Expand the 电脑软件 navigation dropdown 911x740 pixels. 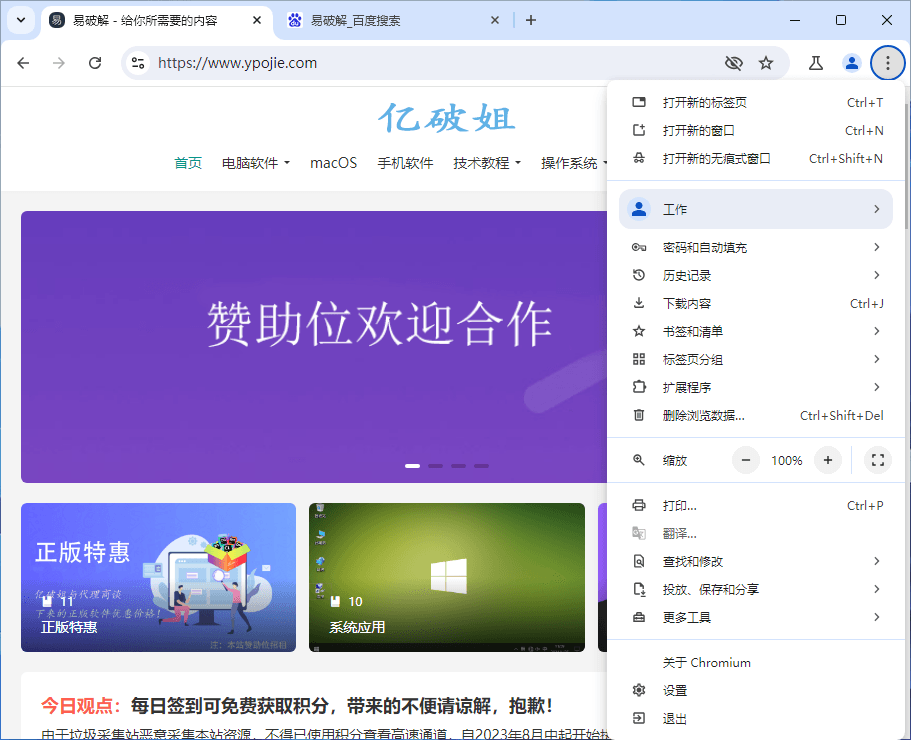coord(256,163)
